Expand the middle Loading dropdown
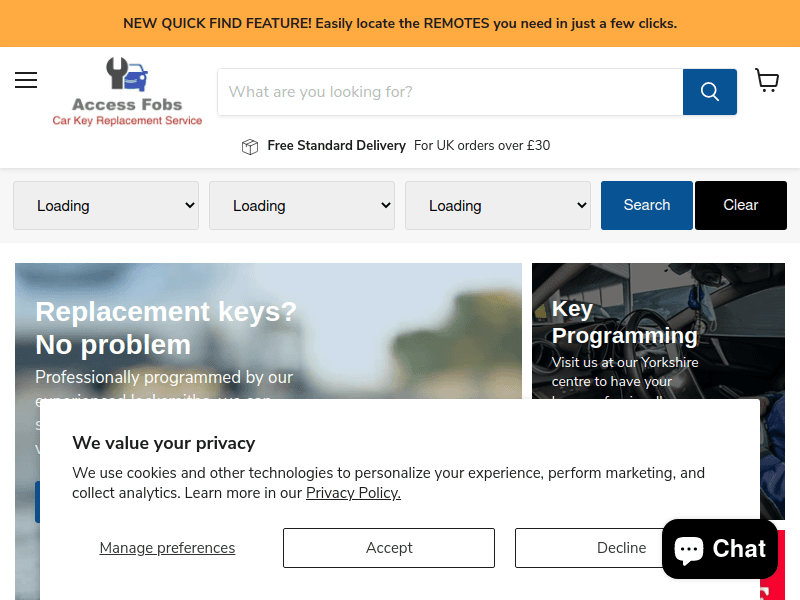Image resolution: width=800 pixels, height=600 pixels. click(x=302, y=206)
